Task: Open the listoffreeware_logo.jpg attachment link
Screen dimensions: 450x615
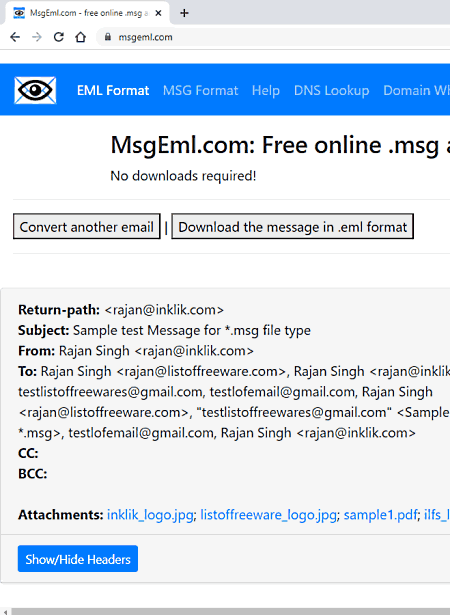Action: pos(268,515)
